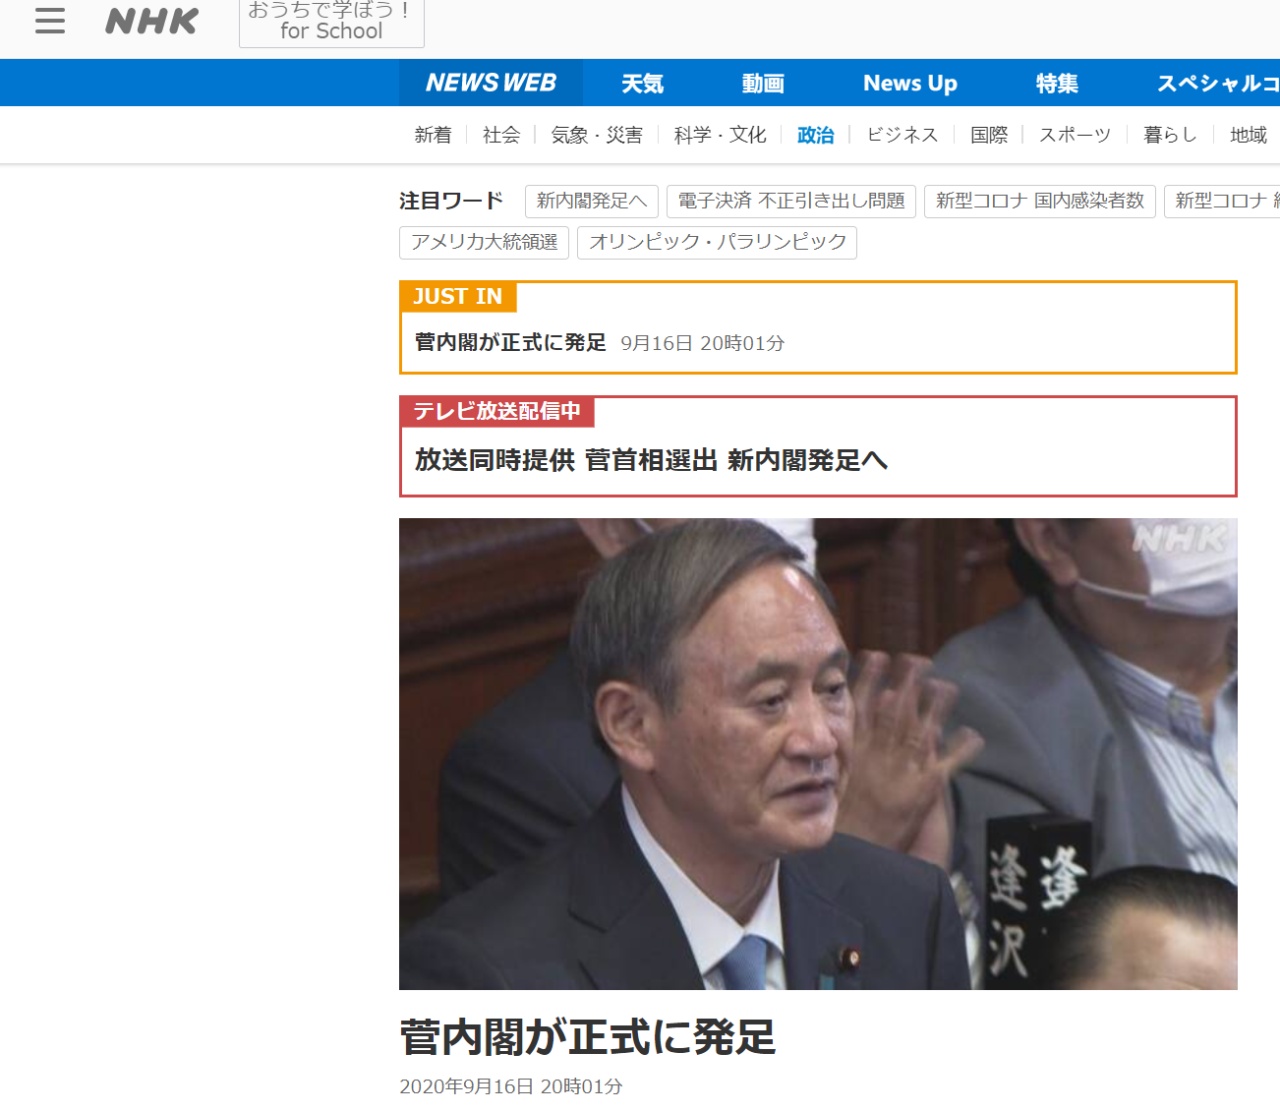
Task: Select the 政治 (Politics) category
Action: tap(816, 134)
